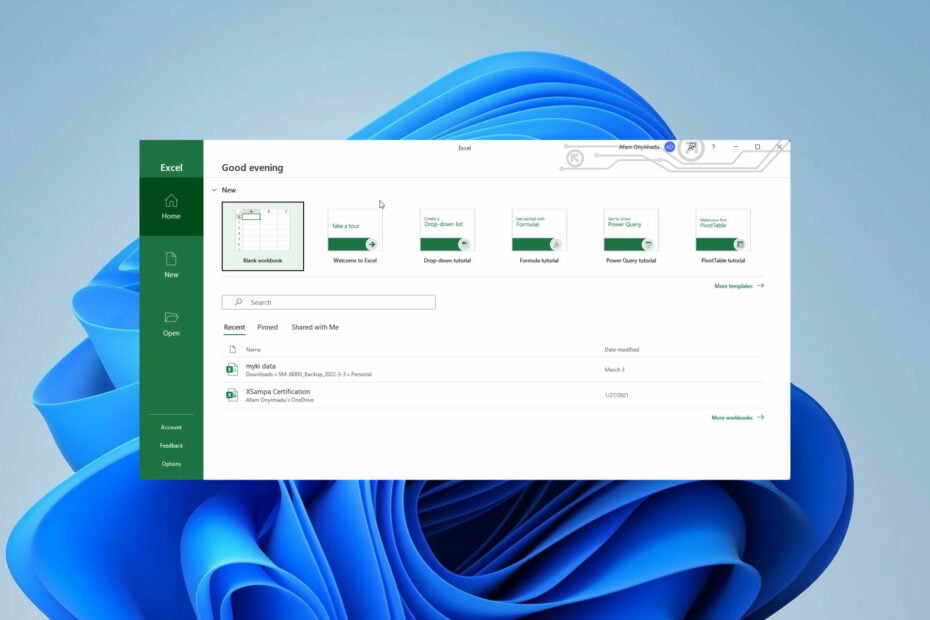Open Help via the question mark icon
Viewport: 930px width, 620px height.
click(713, 147)
